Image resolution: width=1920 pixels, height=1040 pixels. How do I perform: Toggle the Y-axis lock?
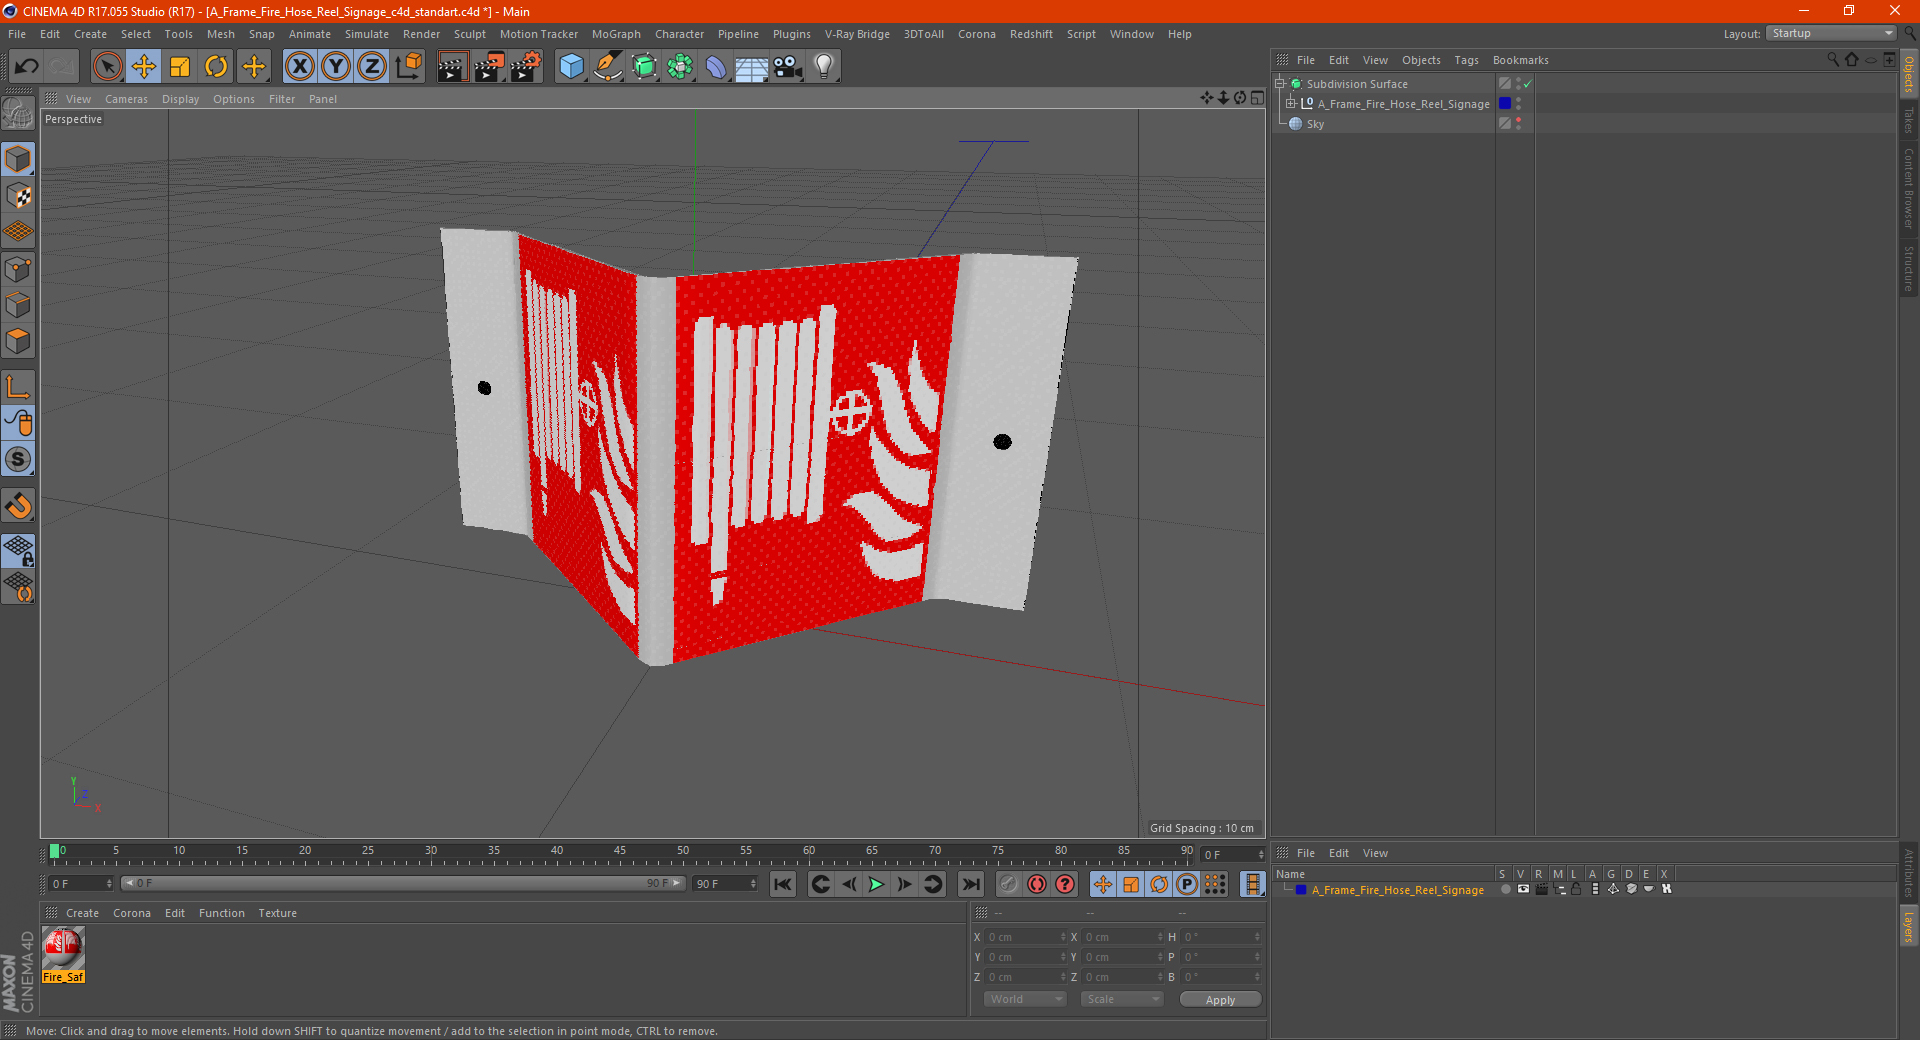click(x=336, y=67)
